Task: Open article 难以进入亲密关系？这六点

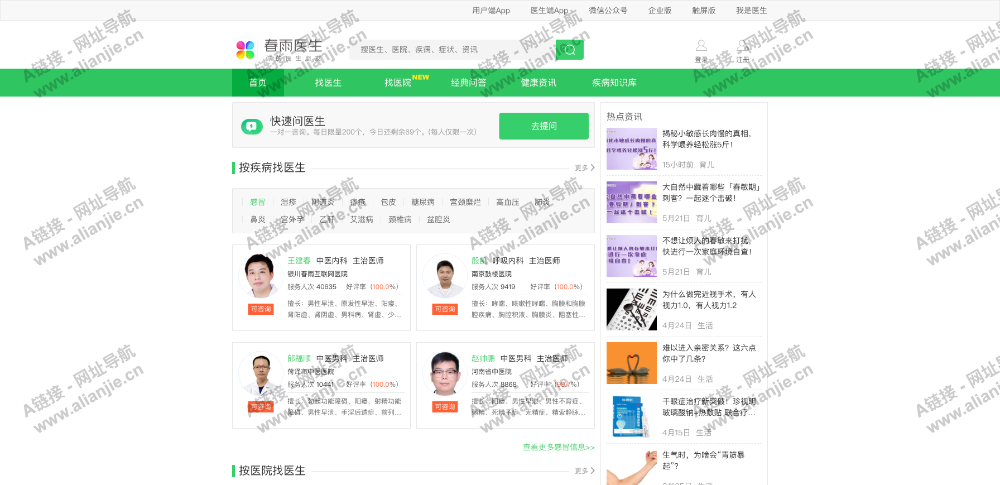Action: (x=709, y=354)
